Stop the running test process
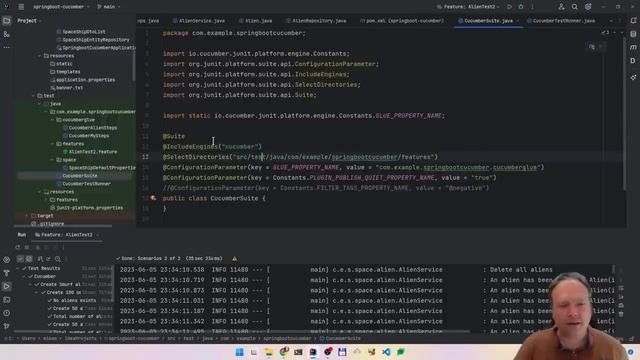 point(27,247)
